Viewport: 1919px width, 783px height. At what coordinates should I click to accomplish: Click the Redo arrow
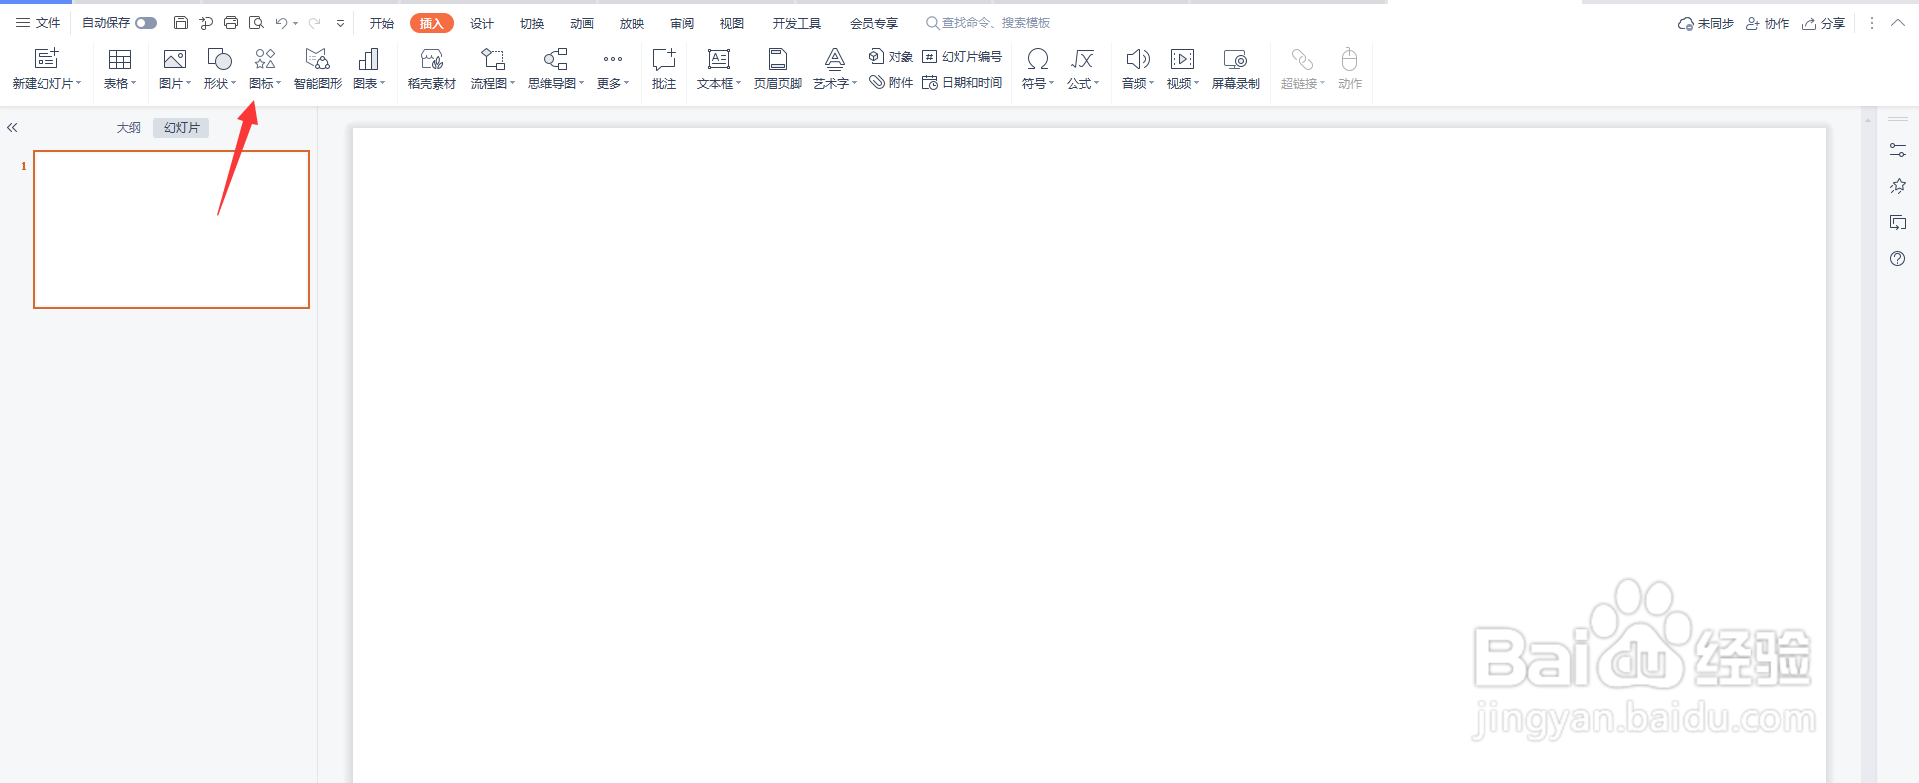coord(315,23)
